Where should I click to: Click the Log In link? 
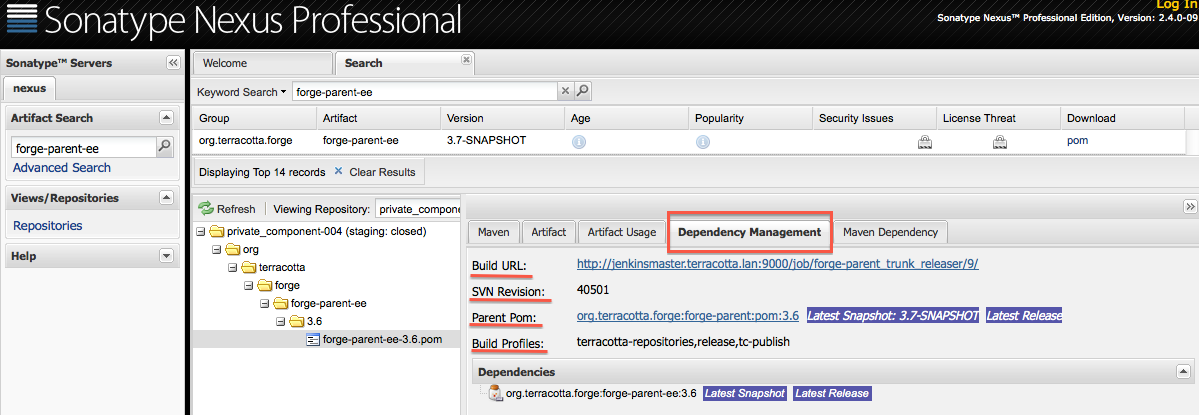1178,5
